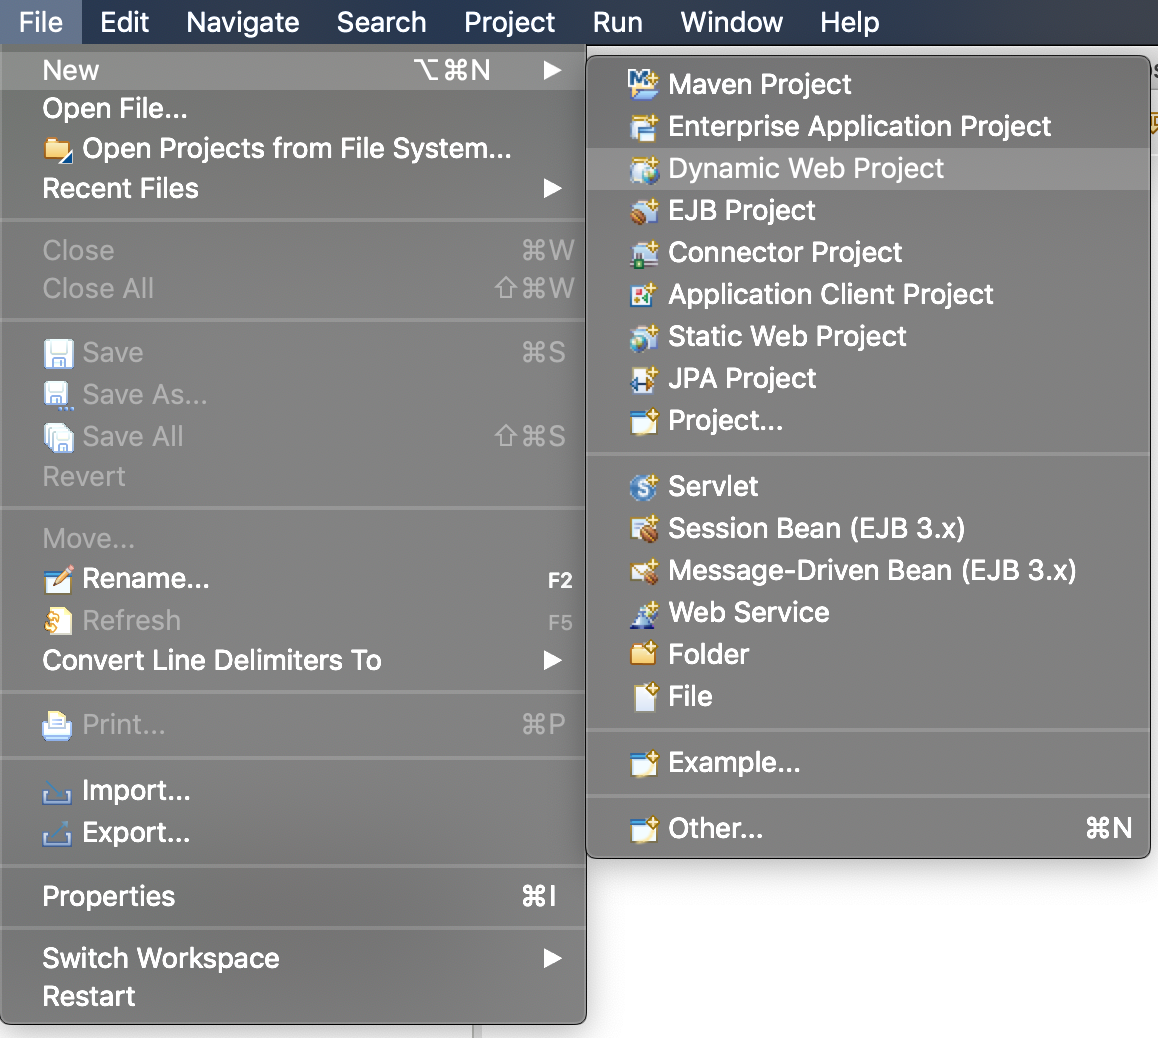The height and width of the screenshot is (1038, 1158).
Task: Select Example... label in New submenu
Action: [x=734, y=763]
